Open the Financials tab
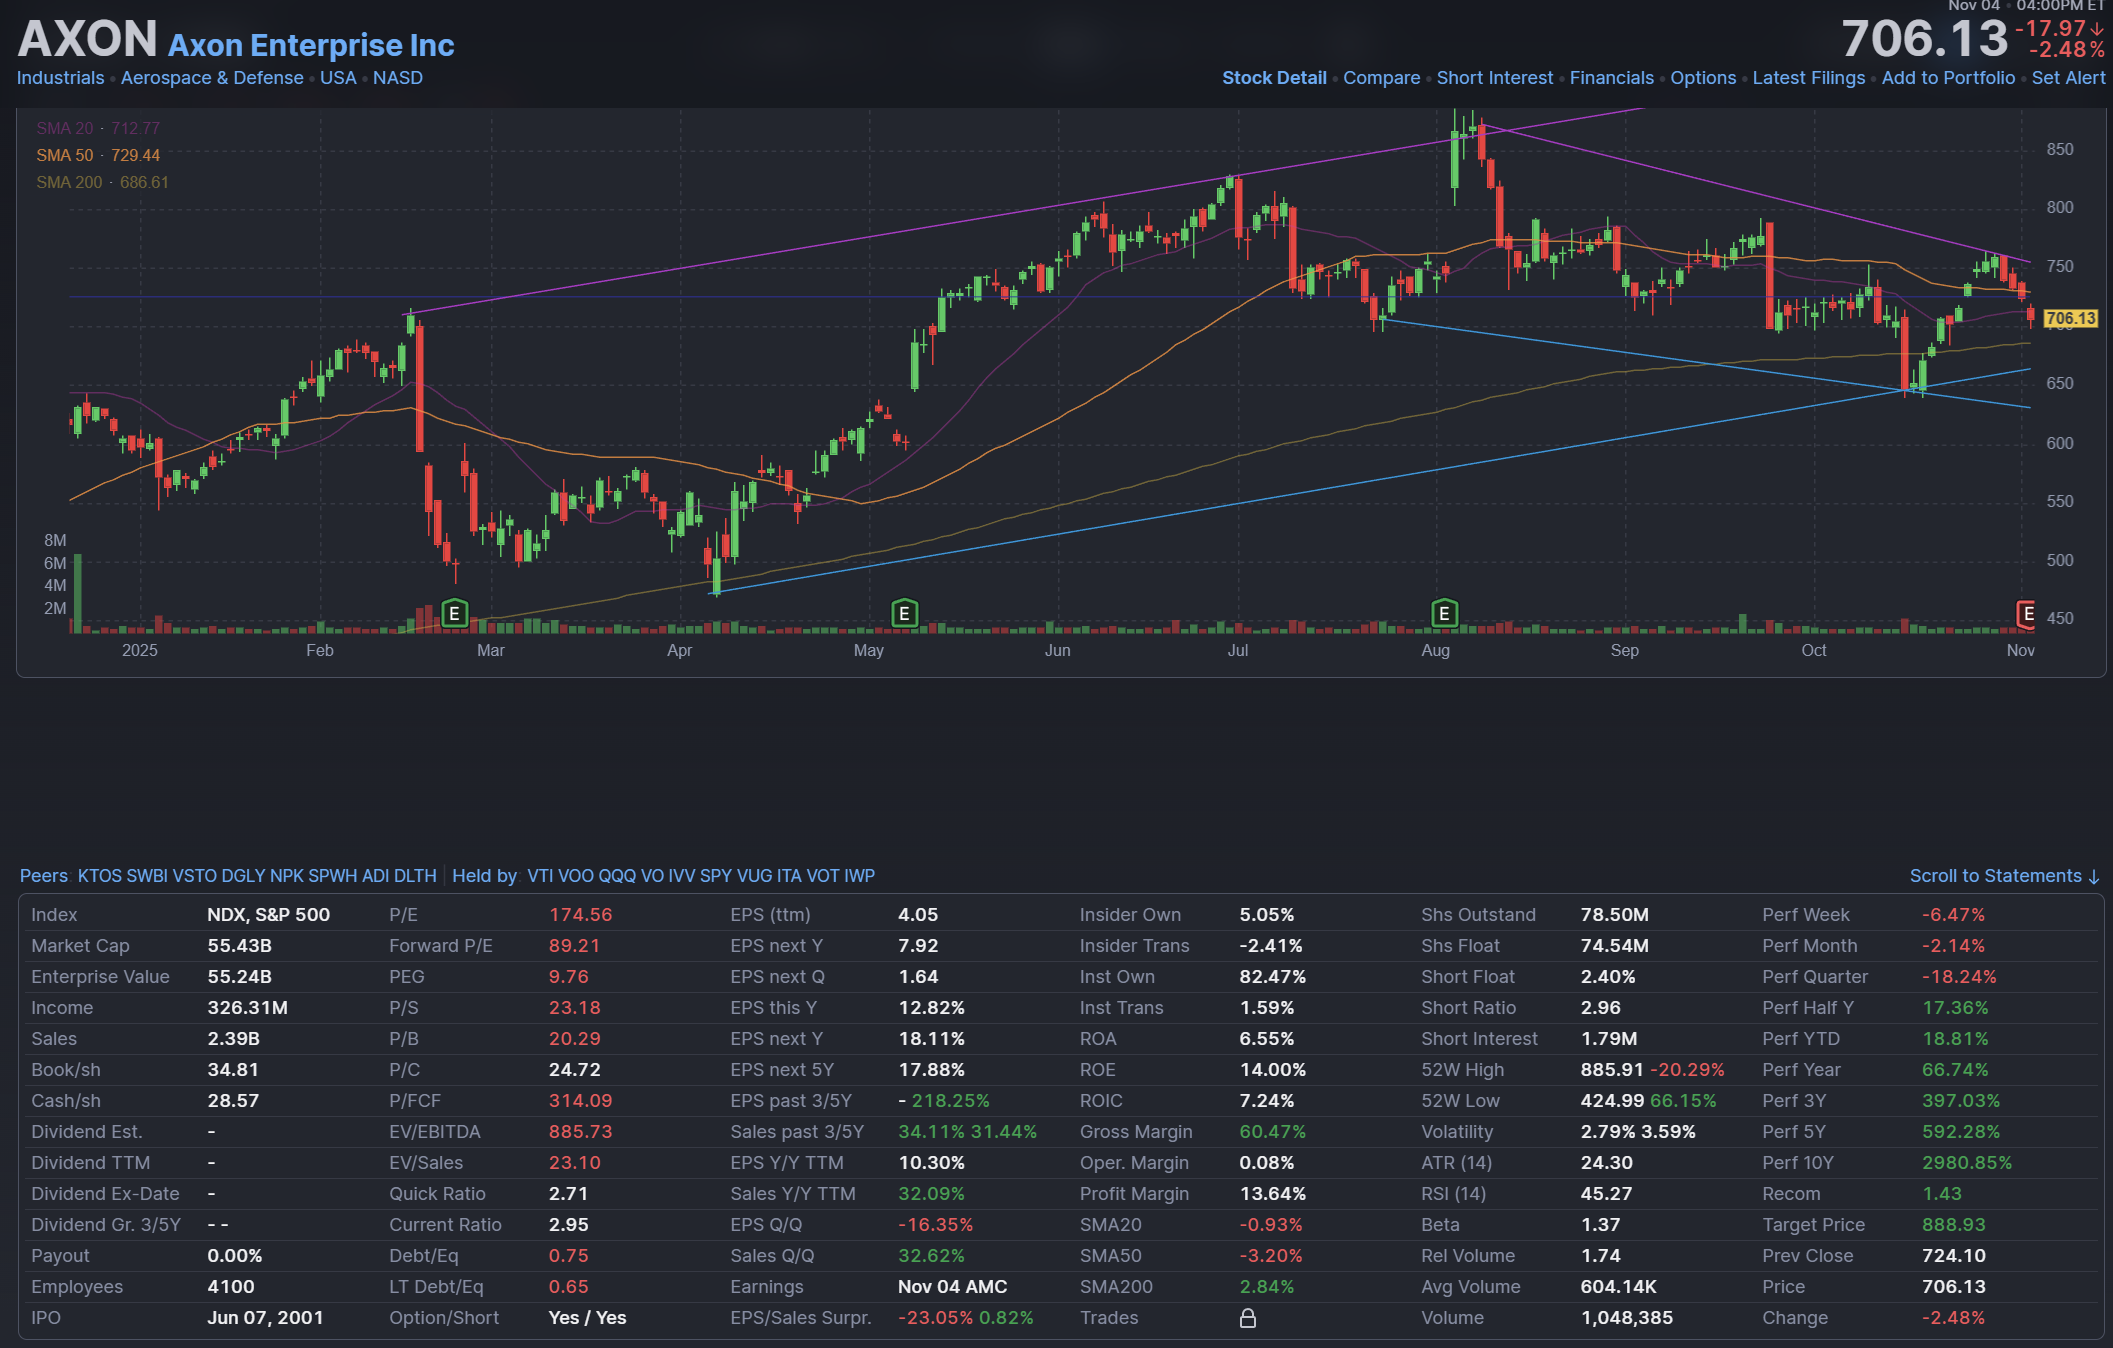2113x1348 pixels. (1611, 78)
